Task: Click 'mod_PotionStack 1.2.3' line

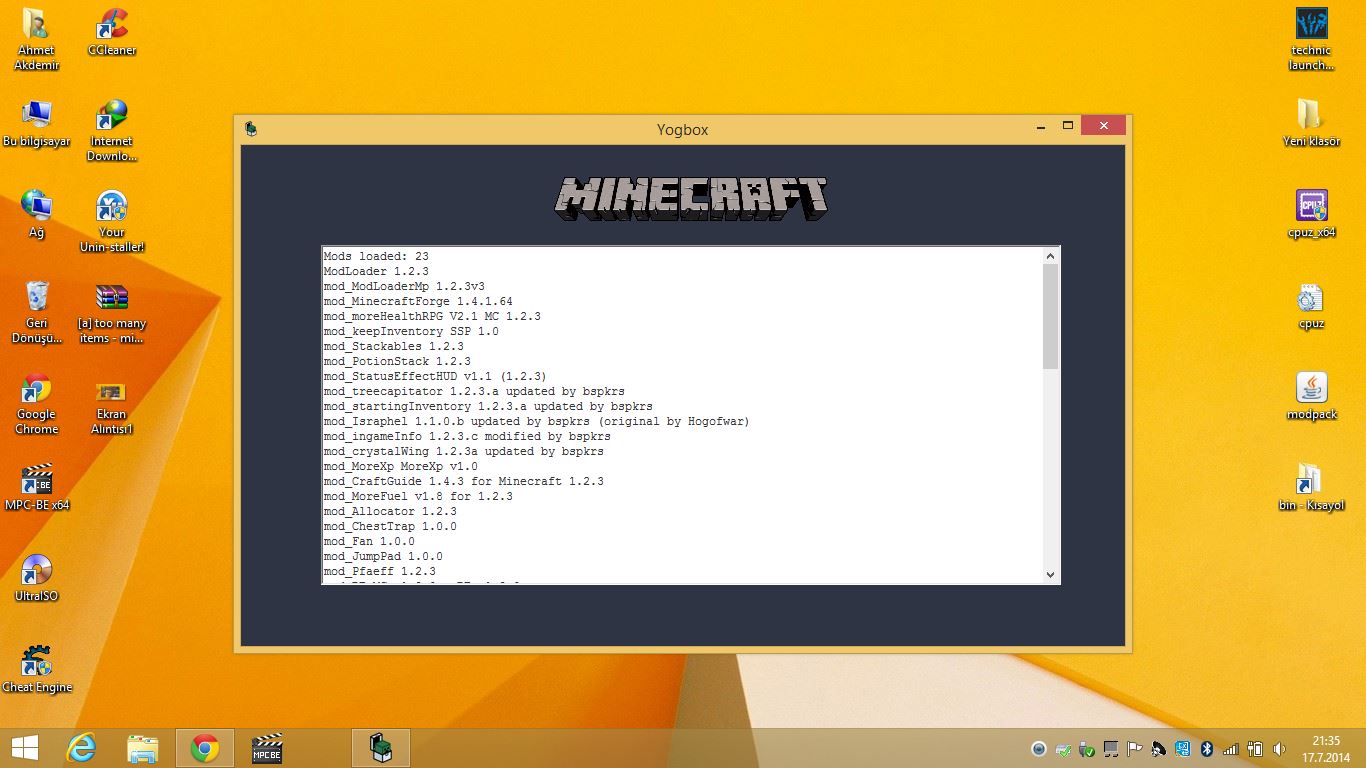Action: (x=397, y=361)
